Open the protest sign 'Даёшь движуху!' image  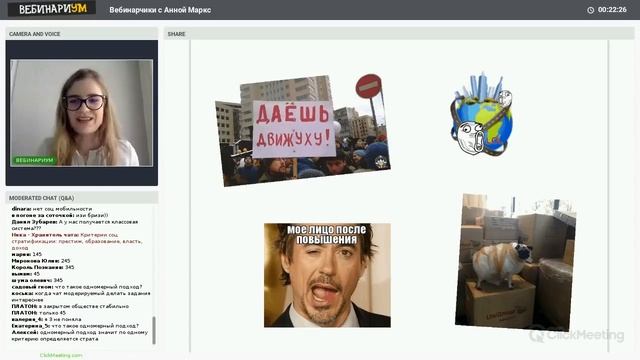(302, 131)
